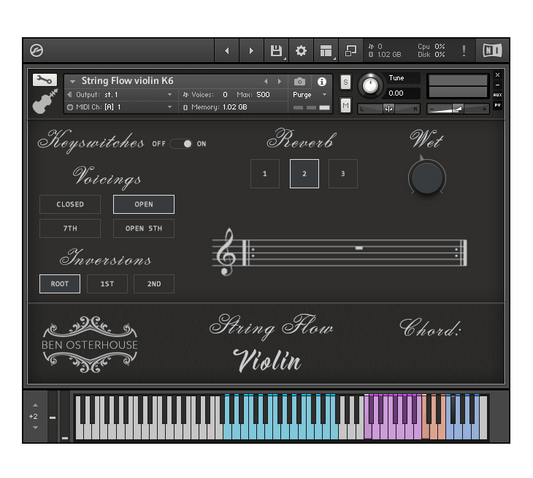The height and width of the screenshot is (478, 533).
Task: Choose the CLOSED voicing button
Action: coord(70,204)
